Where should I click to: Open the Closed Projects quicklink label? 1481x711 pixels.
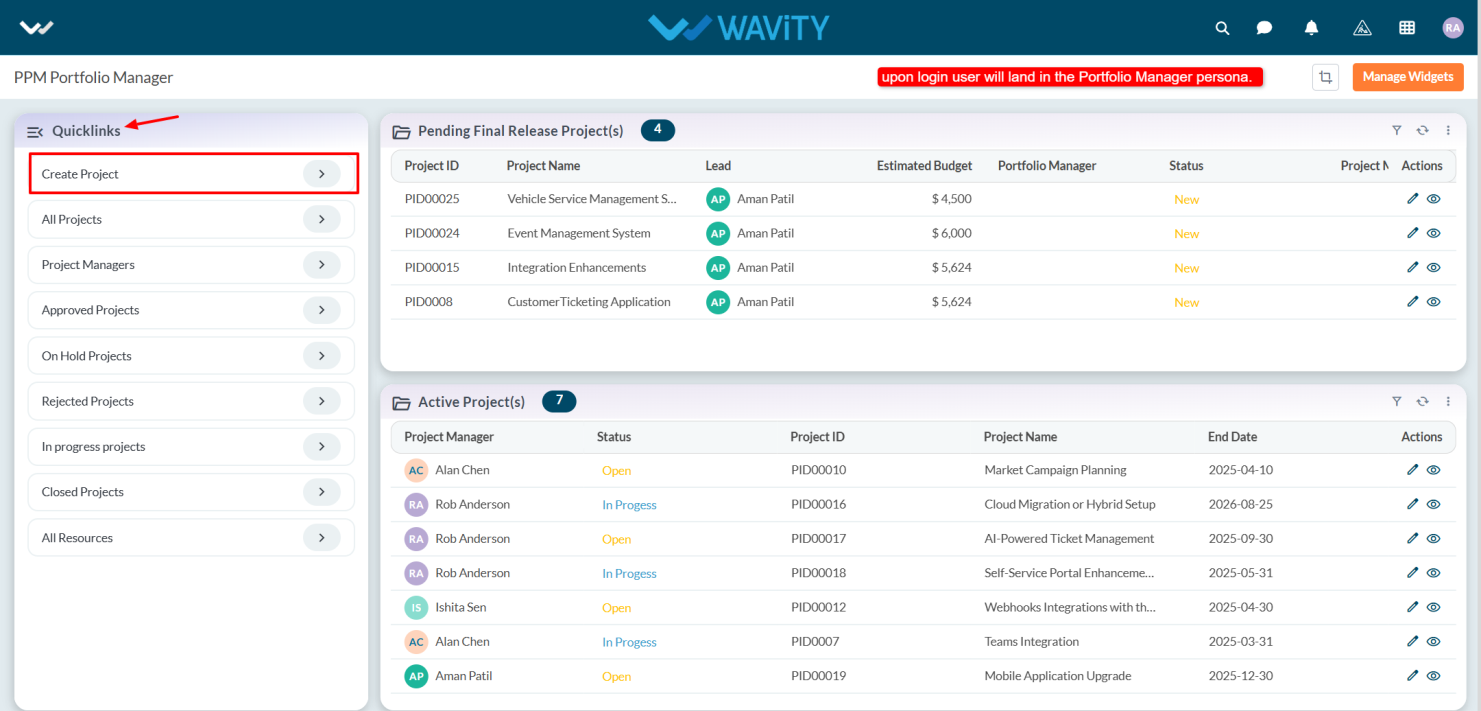click(83, 492)
